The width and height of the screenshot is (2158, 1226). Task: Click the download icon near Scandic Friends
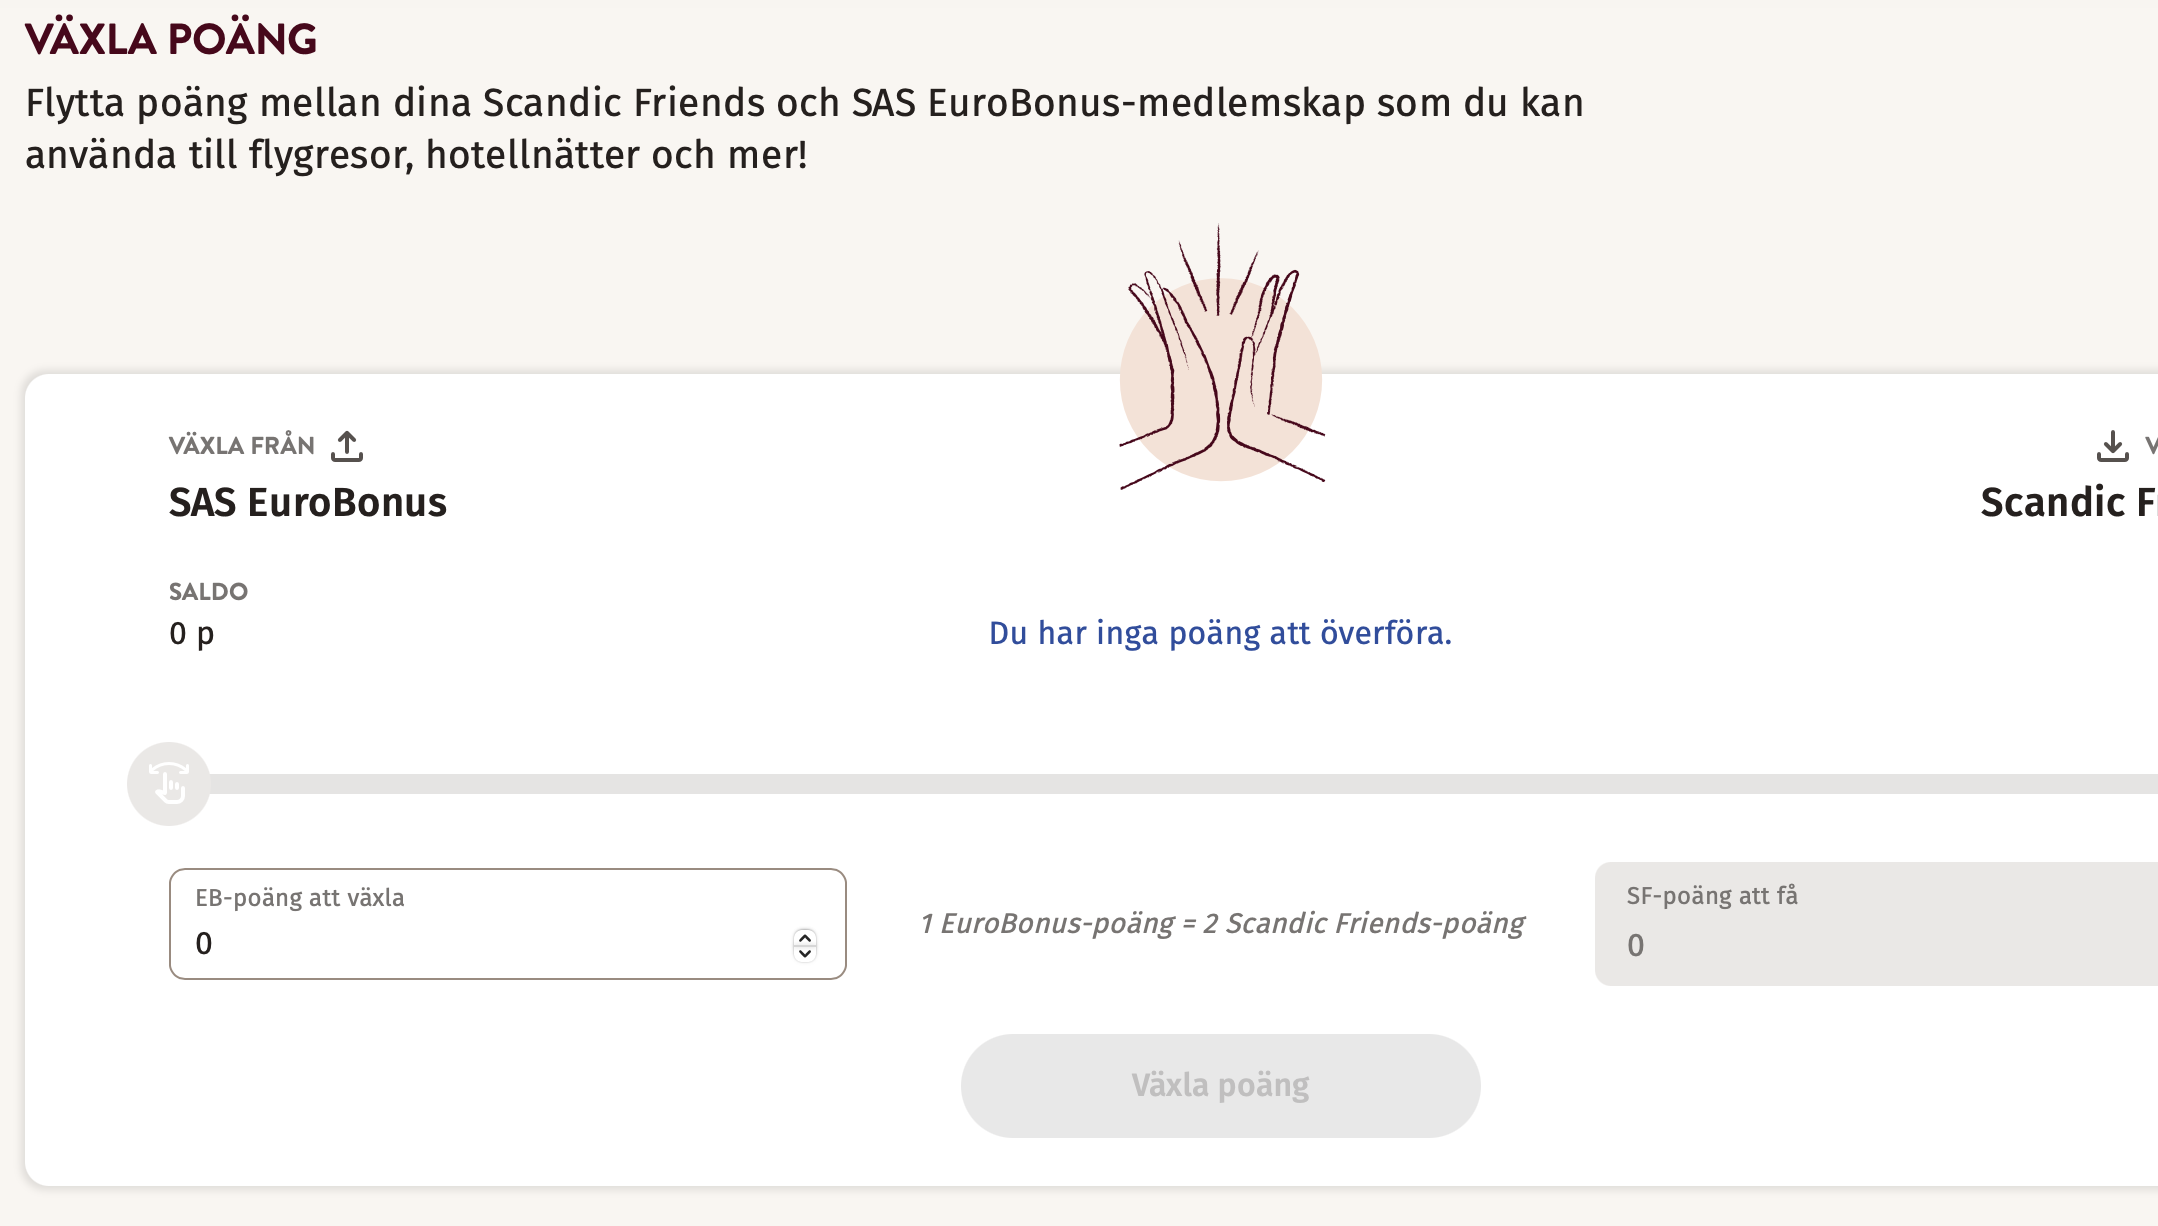pyautogui.click(x=2112, y=446)
